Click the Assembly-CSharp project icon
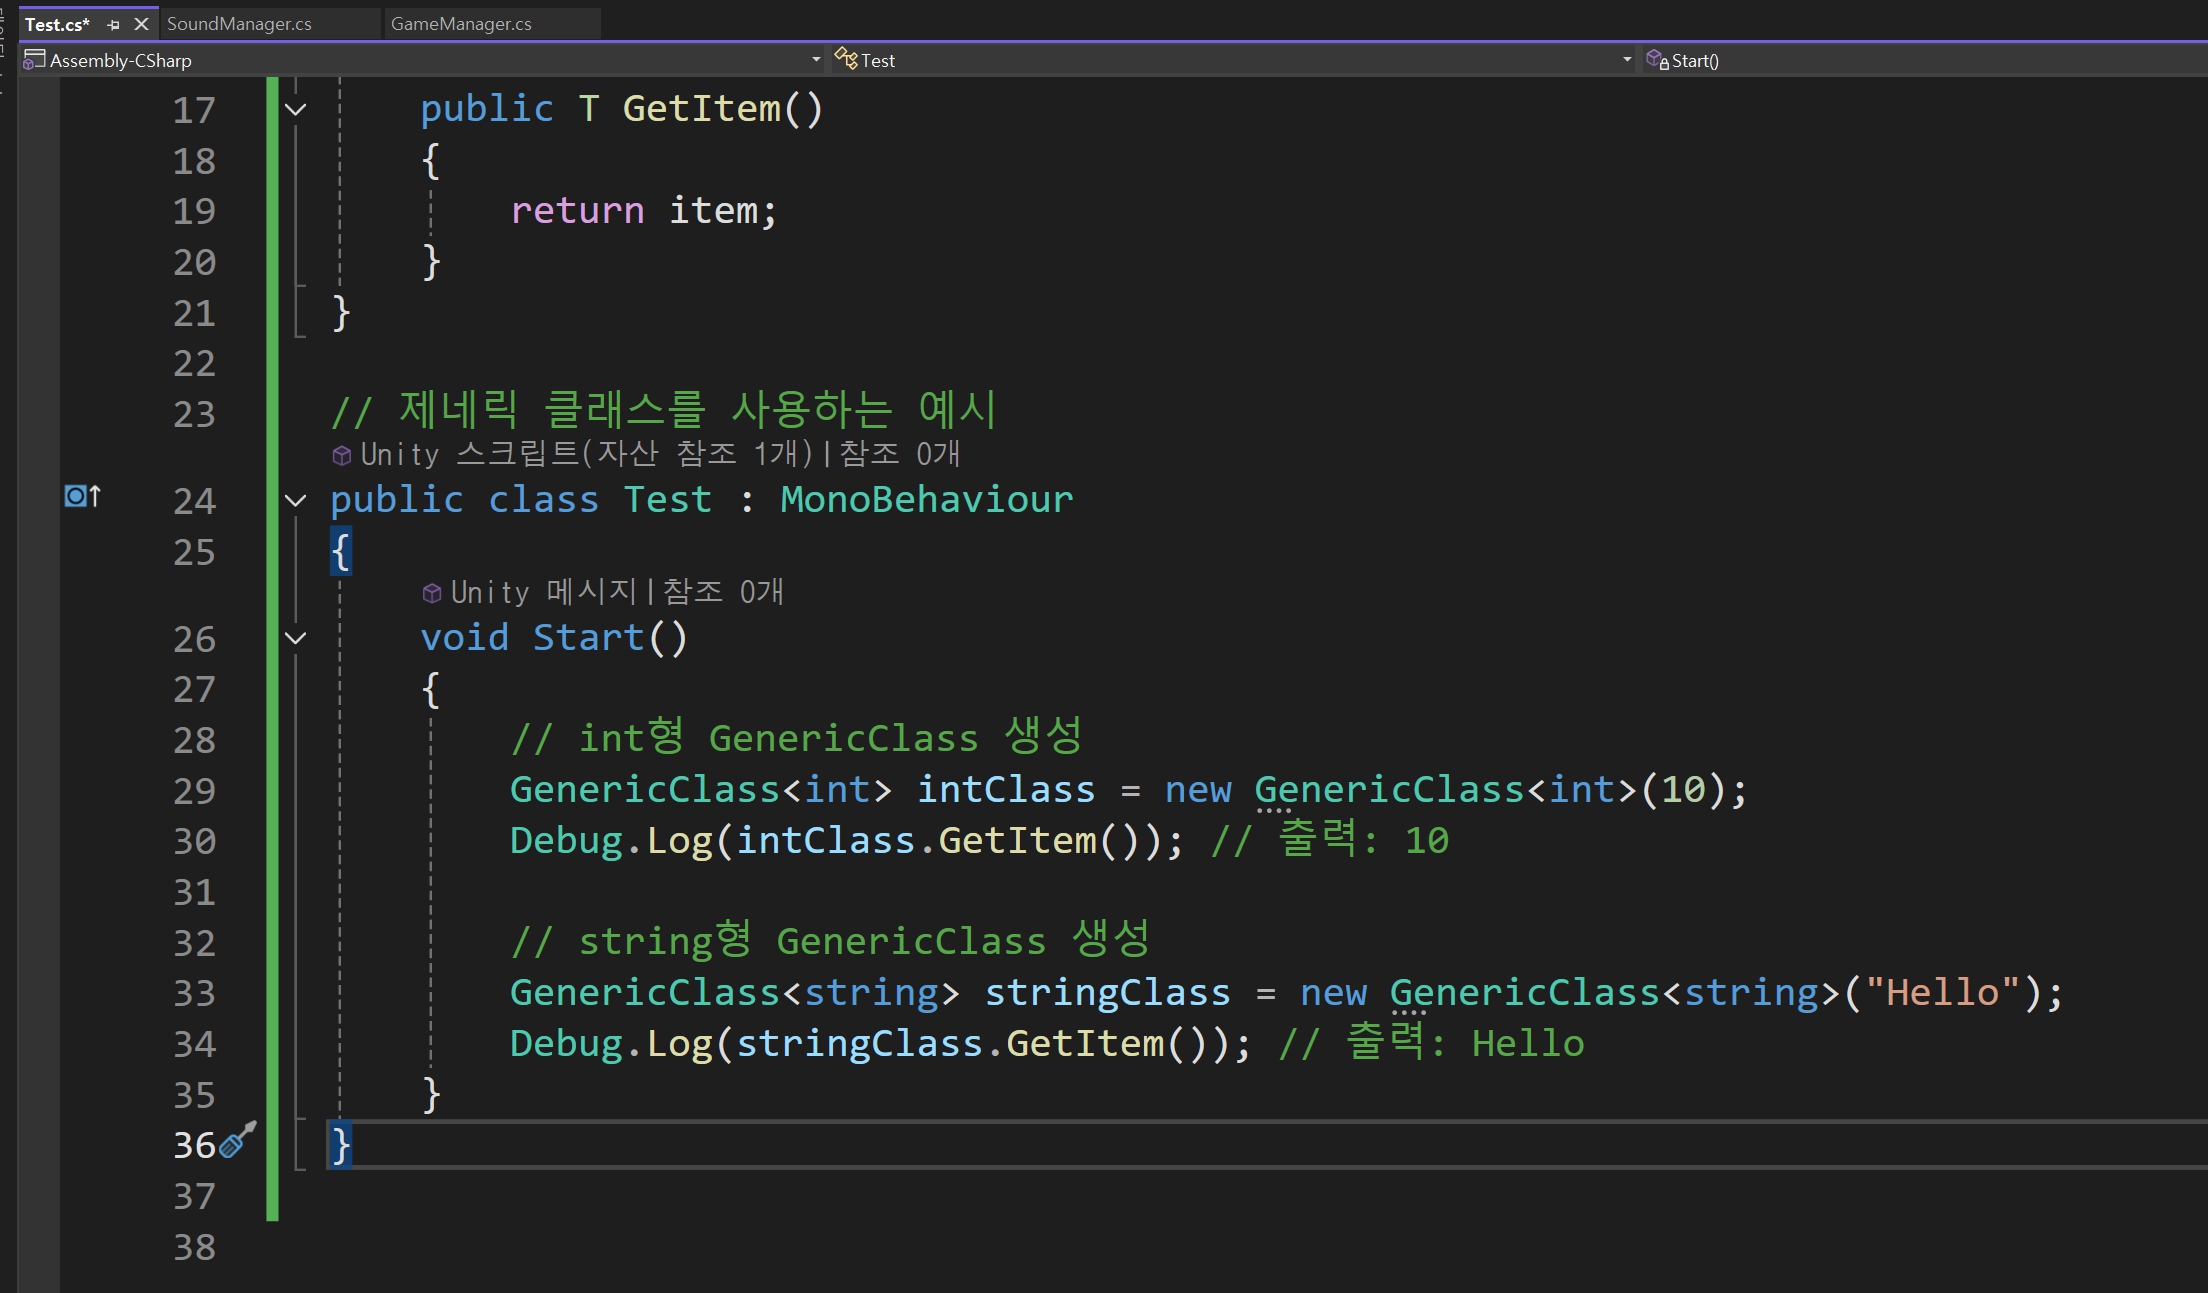 [x=34, y=60]
